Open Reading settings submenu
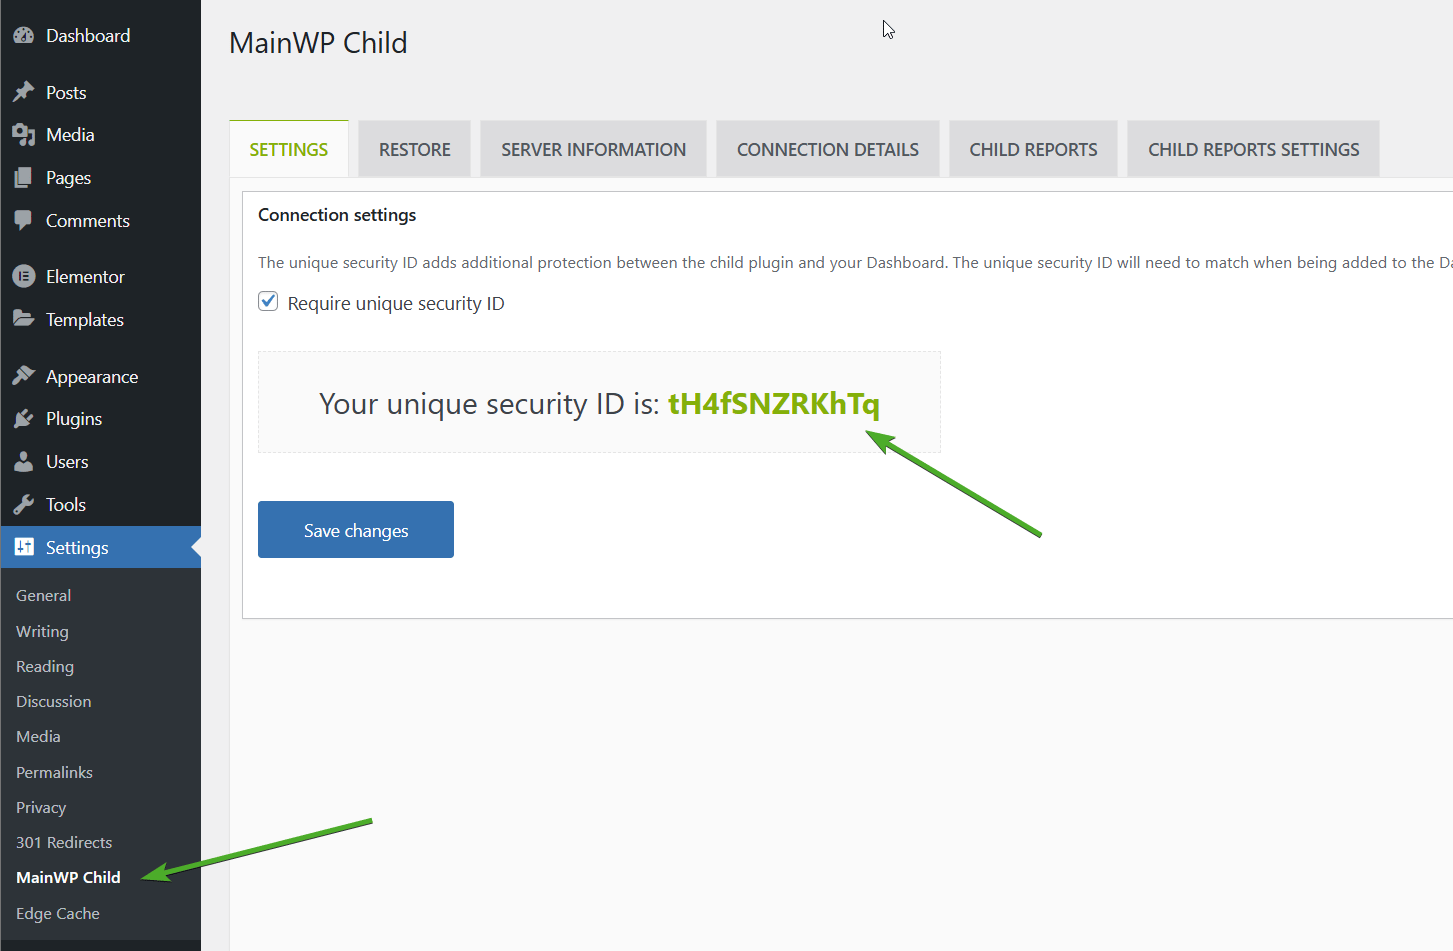This screenshot has height=951, width=1453. click(x=45, y=666)
